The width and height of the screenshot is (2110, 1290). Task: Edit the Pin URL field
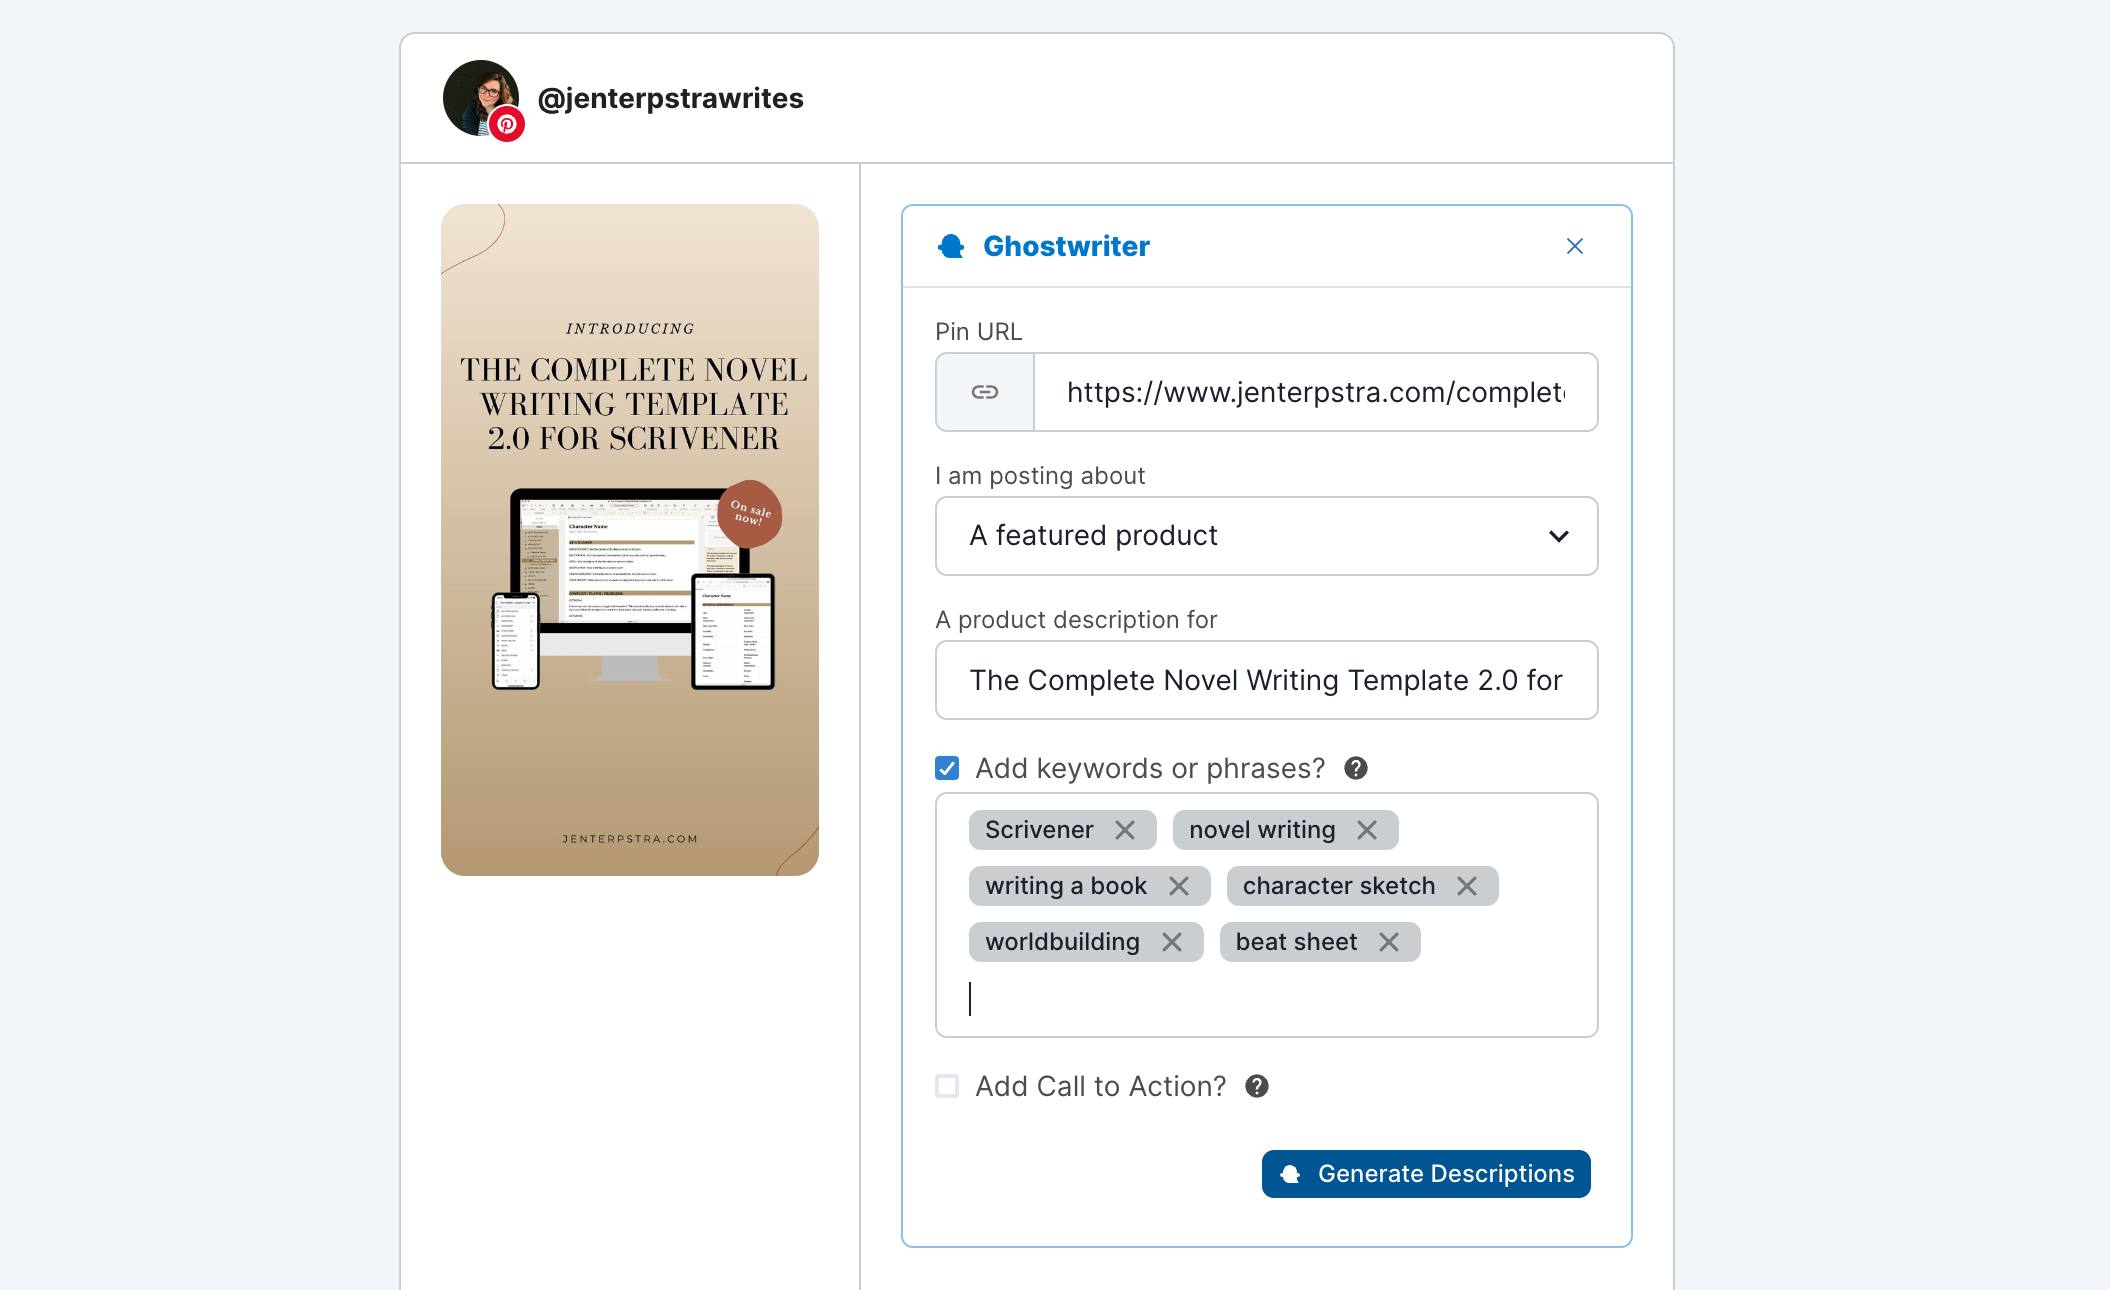[x=1316, y=392]
